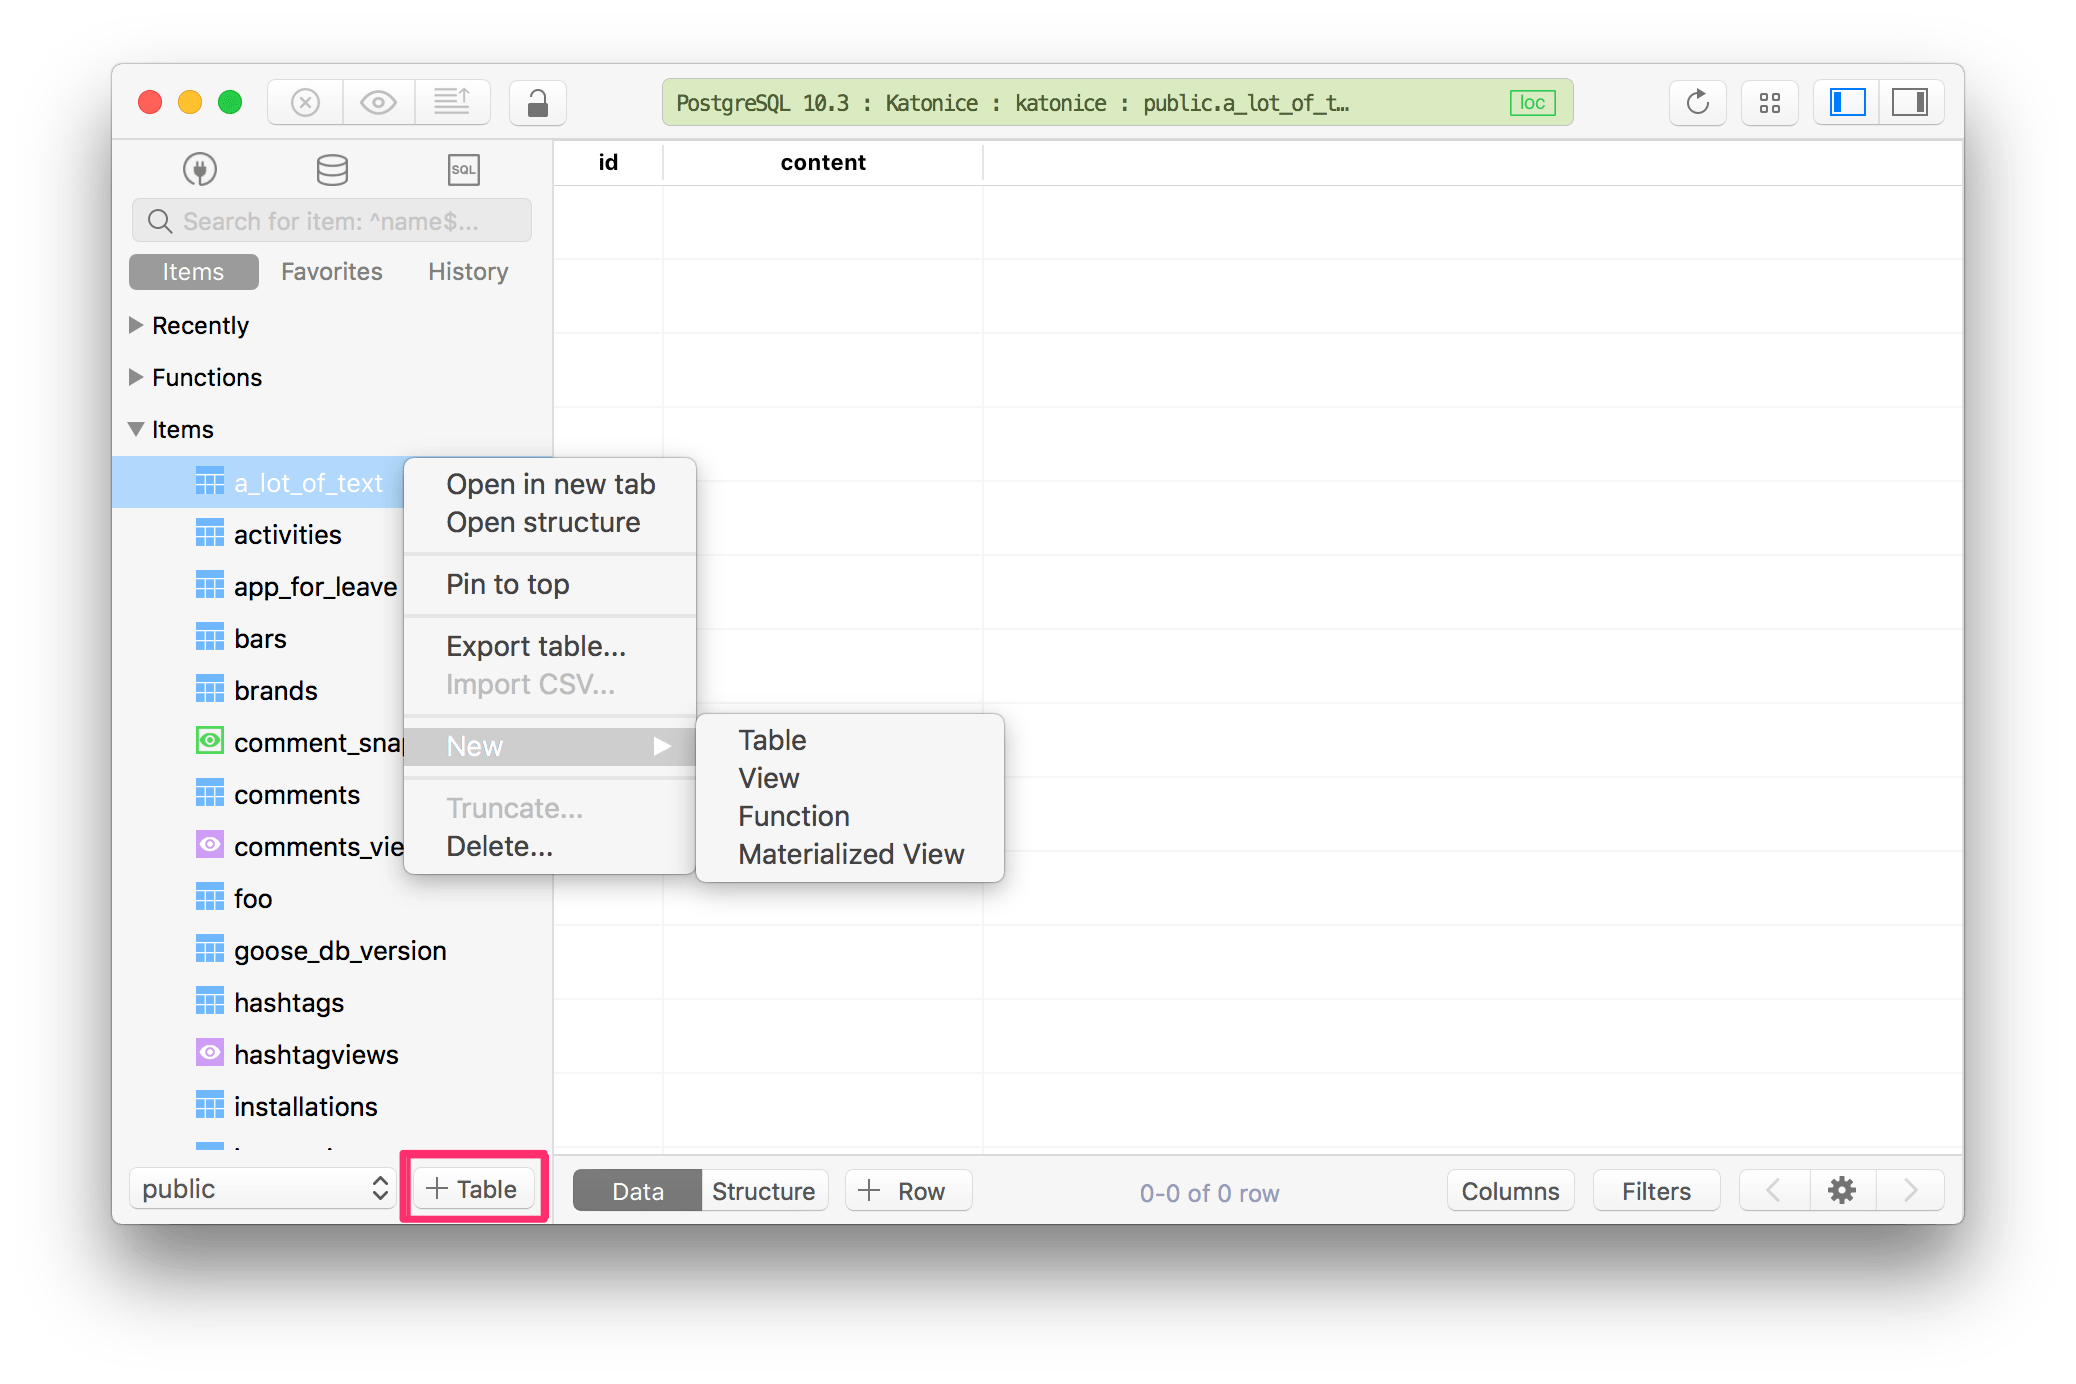The width and height of the screenshot is (2076, 1384).
Task: Select Table from New submenu
Action: click(769, 740)
